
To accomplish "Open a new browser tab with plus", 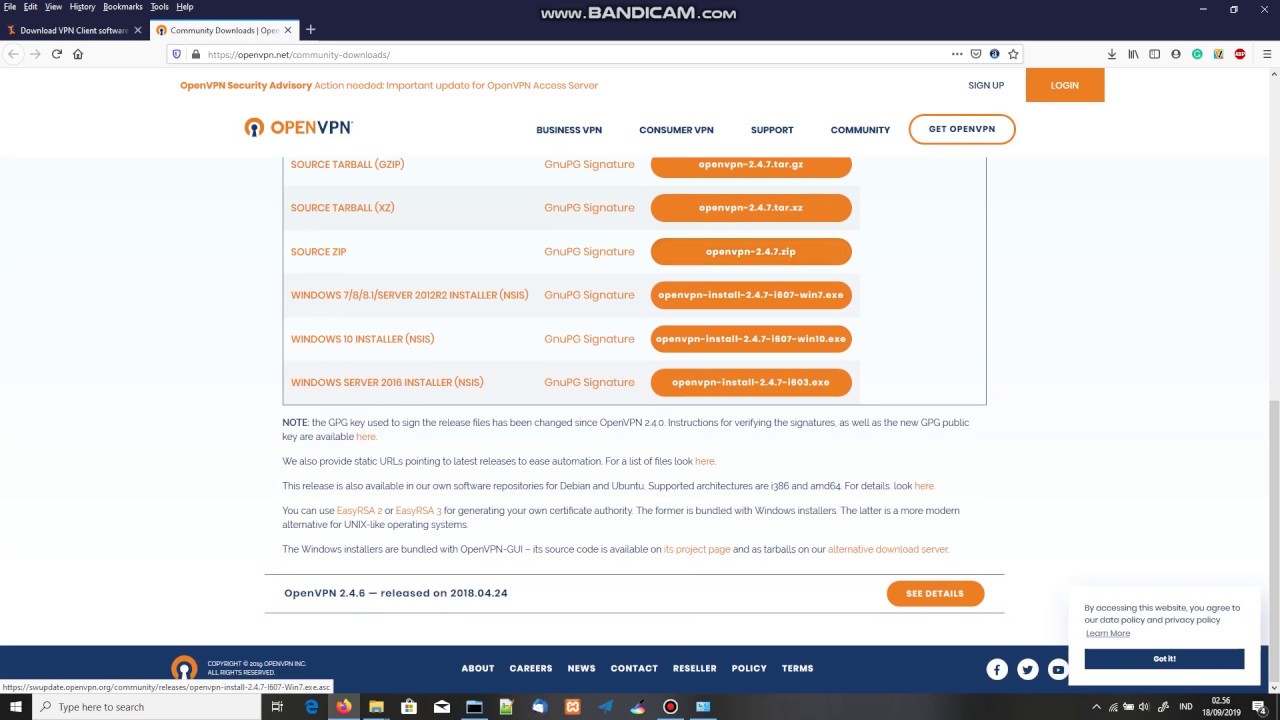I will [x=310, y=30].
